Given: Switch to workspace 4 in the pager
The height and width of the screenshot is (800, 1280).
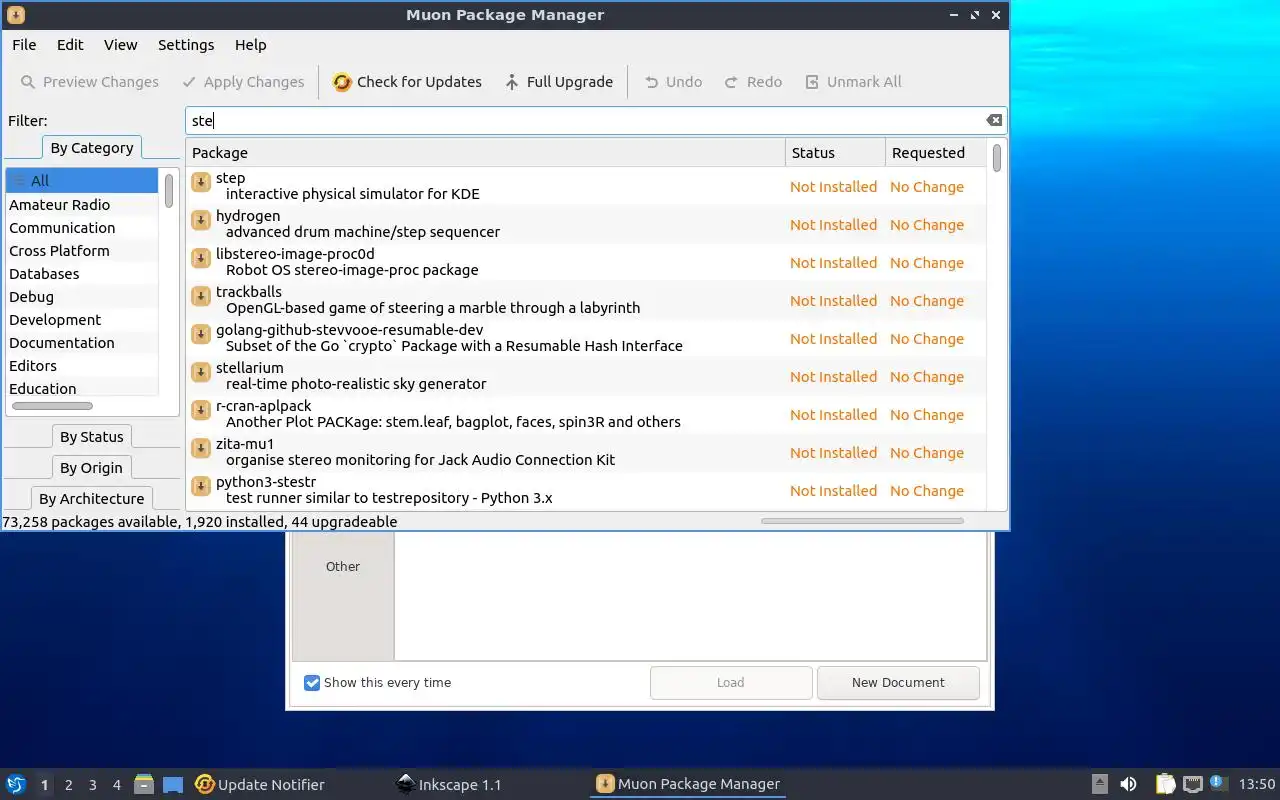Looking at the screenshot, I should point(117,785).
